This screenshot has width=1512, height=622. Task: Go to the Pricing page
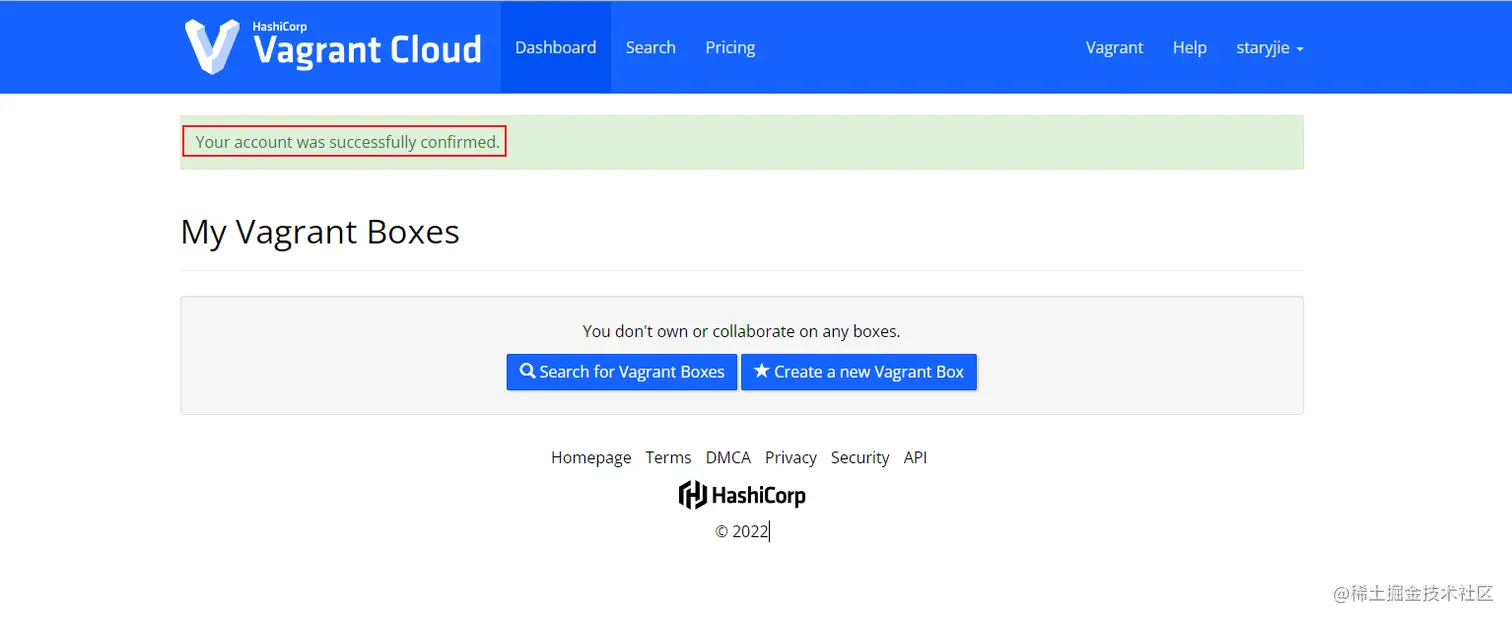730,47
